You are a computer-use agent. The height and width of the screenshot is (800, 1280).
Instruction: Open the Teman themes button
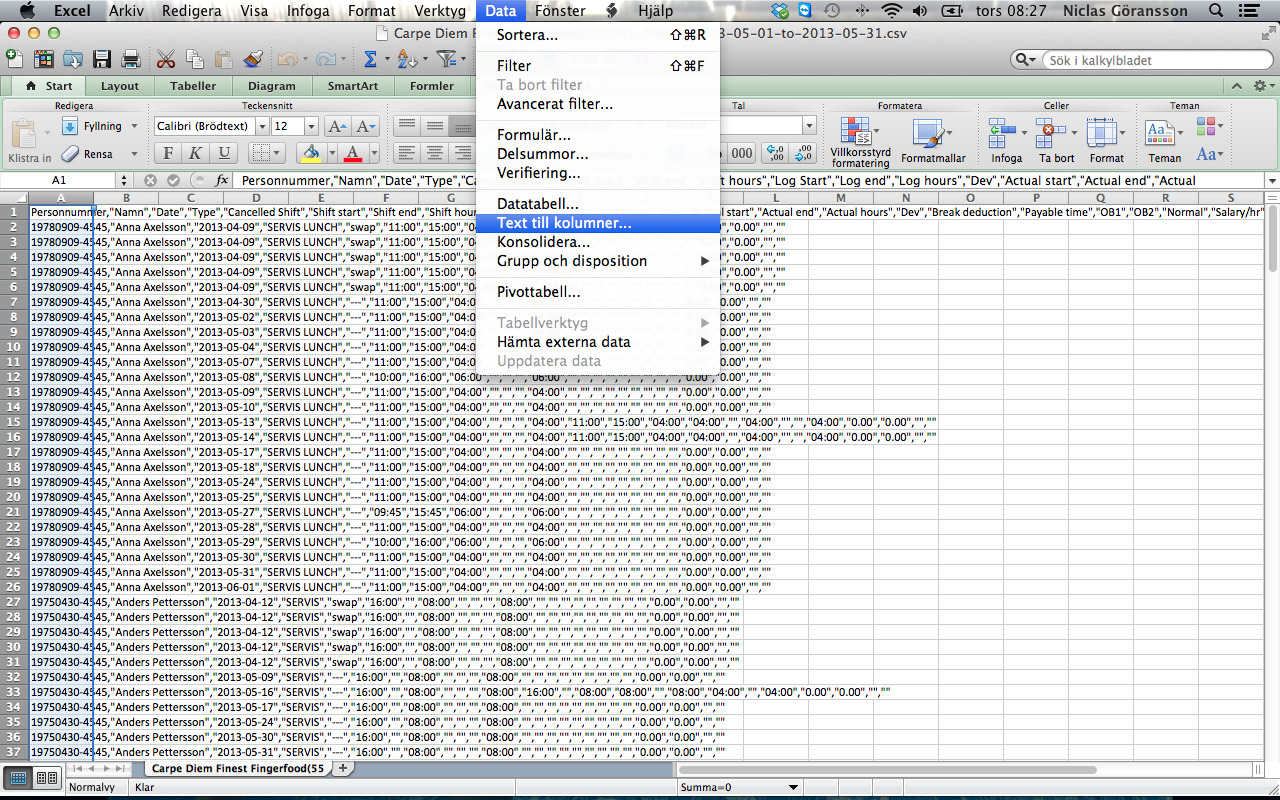(1164, 141)
